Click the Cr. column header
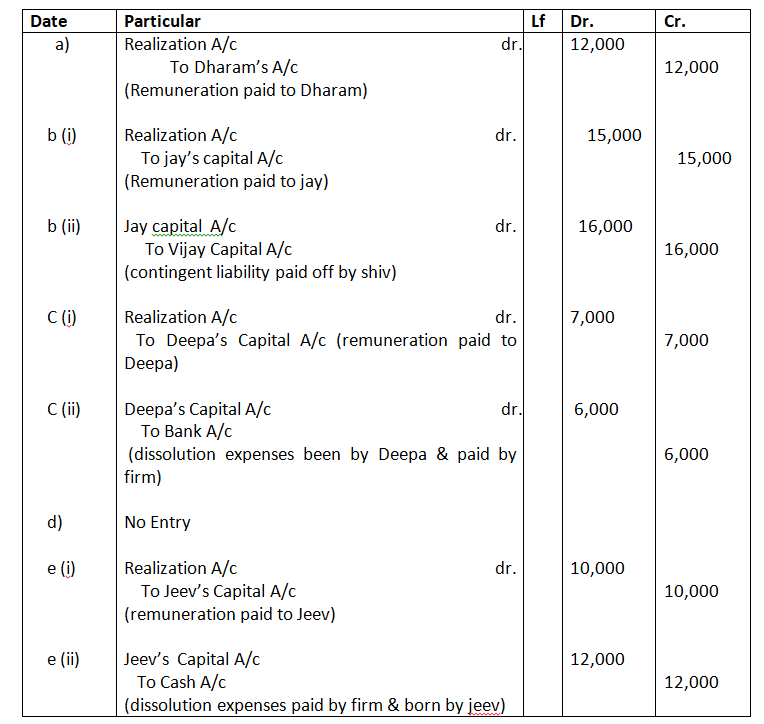764x724 pixels. coord(675,21)
